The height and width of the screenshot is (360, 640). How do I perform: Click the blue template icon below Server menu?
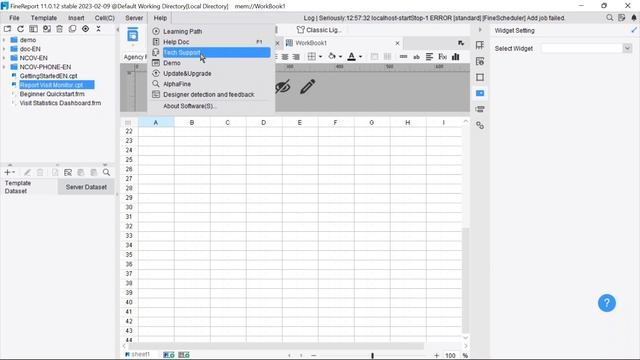pos(133,35)
